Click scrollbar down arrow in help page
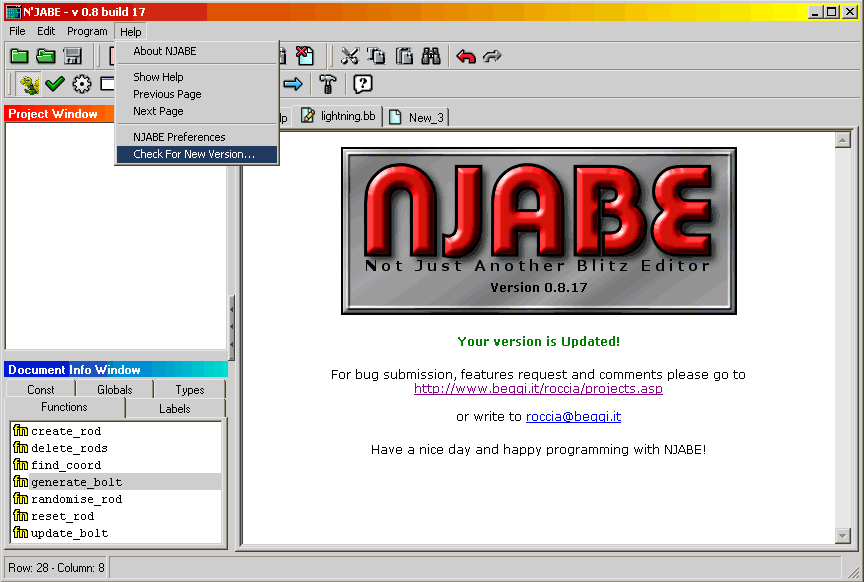The image size is (864, 582). coord(843,535)
